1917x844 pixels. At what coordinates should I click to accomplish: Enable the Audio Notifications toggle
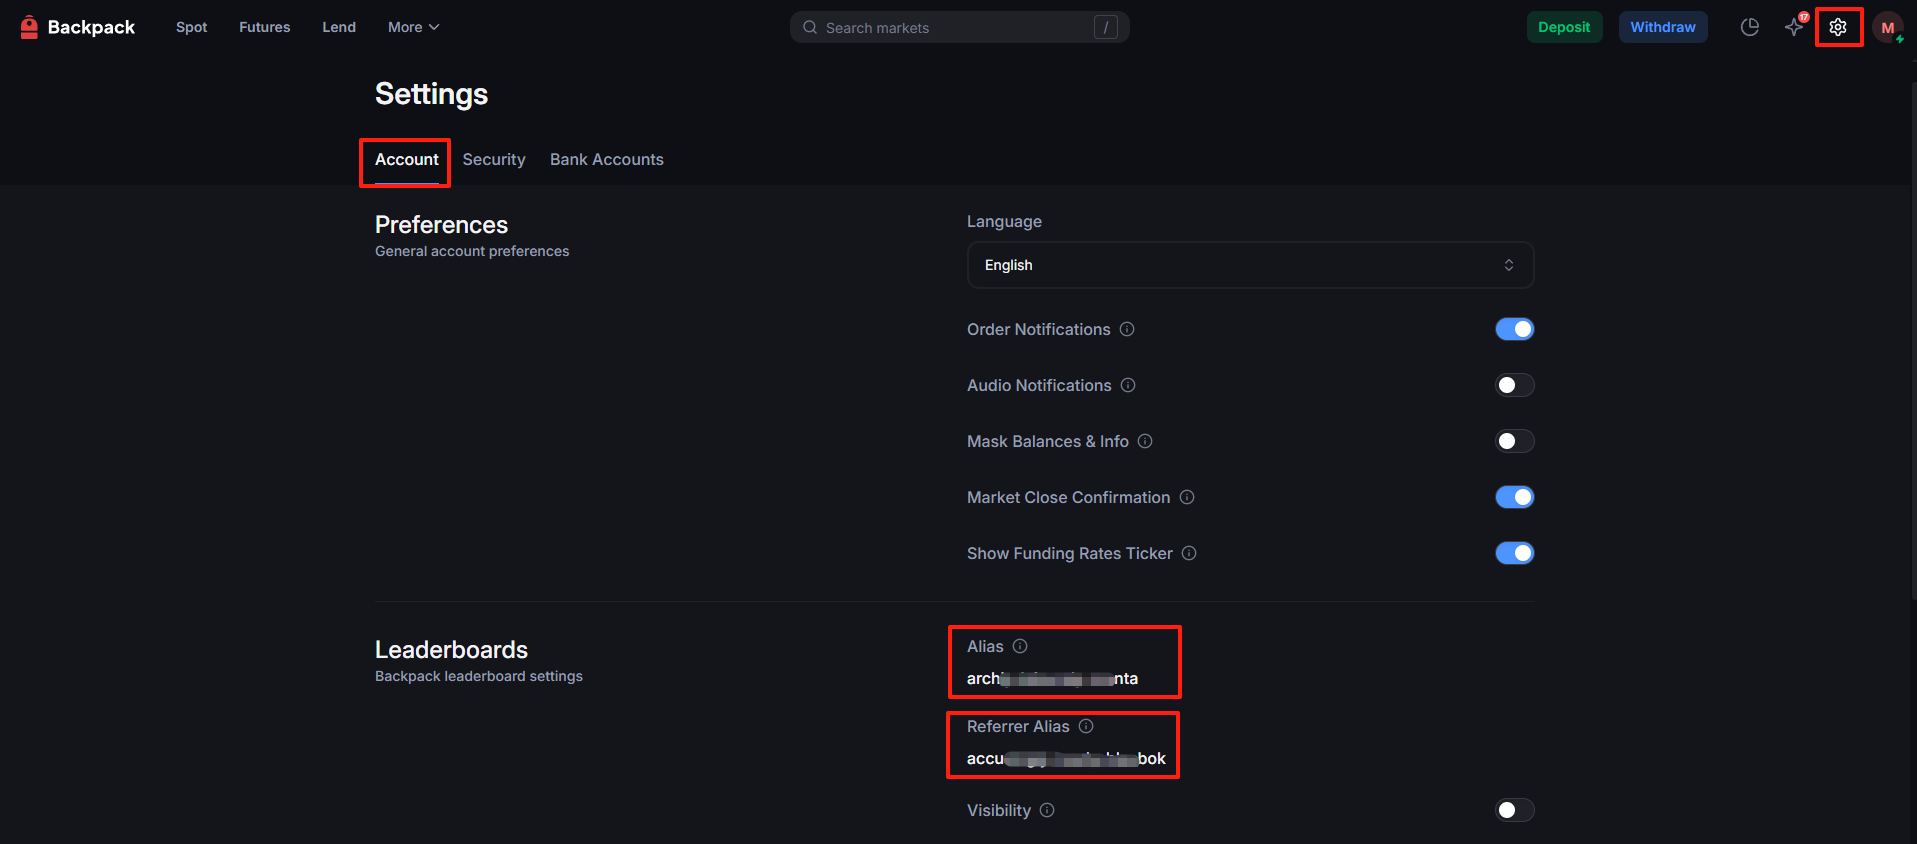(1514, 385)
